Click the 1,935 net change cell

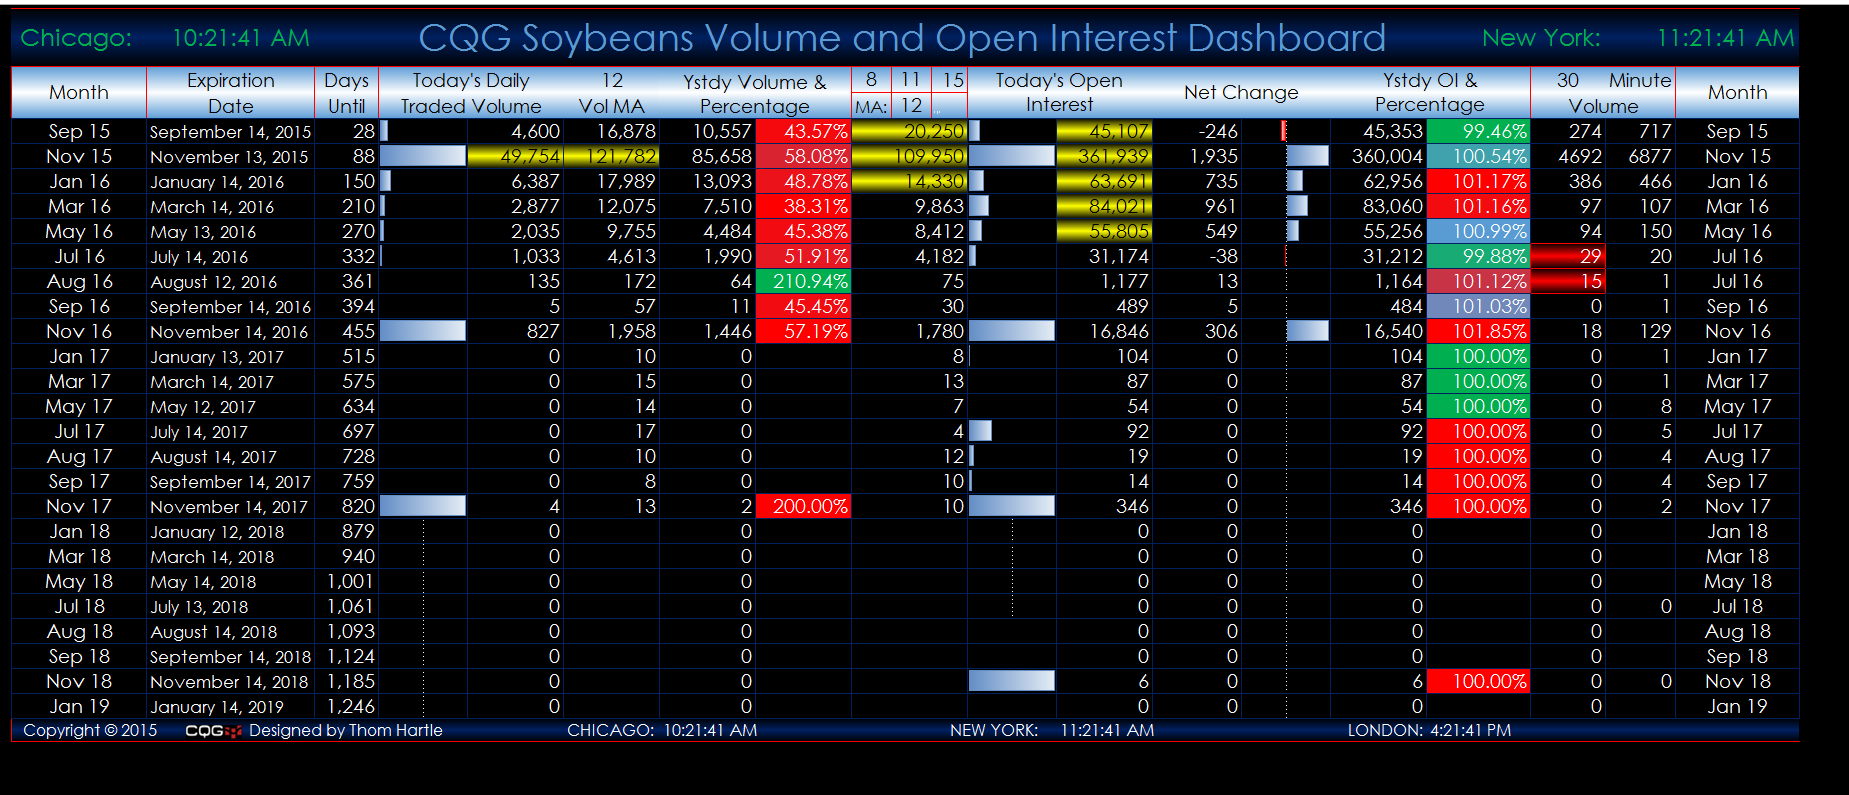coord(1197,156)
